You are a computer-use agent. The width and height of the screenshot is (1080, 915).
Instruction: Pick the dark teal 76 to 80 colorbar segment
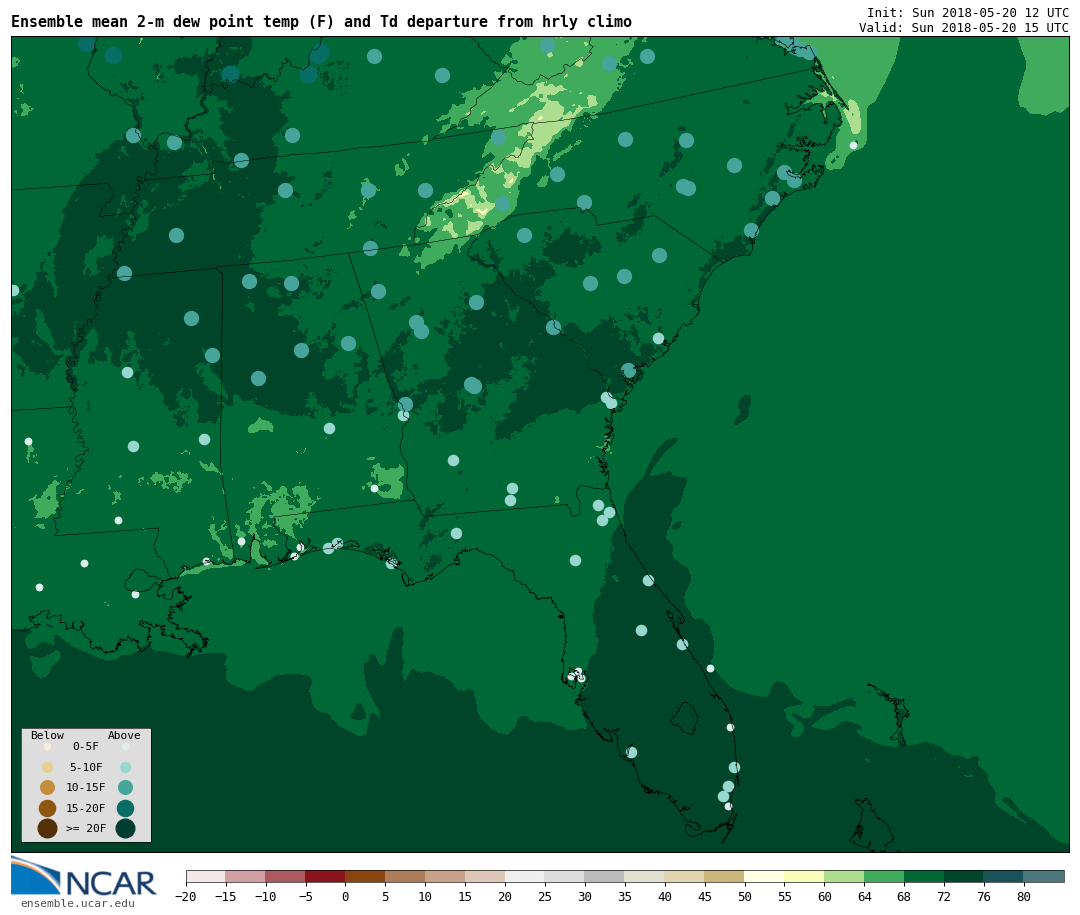(1004, 876)
